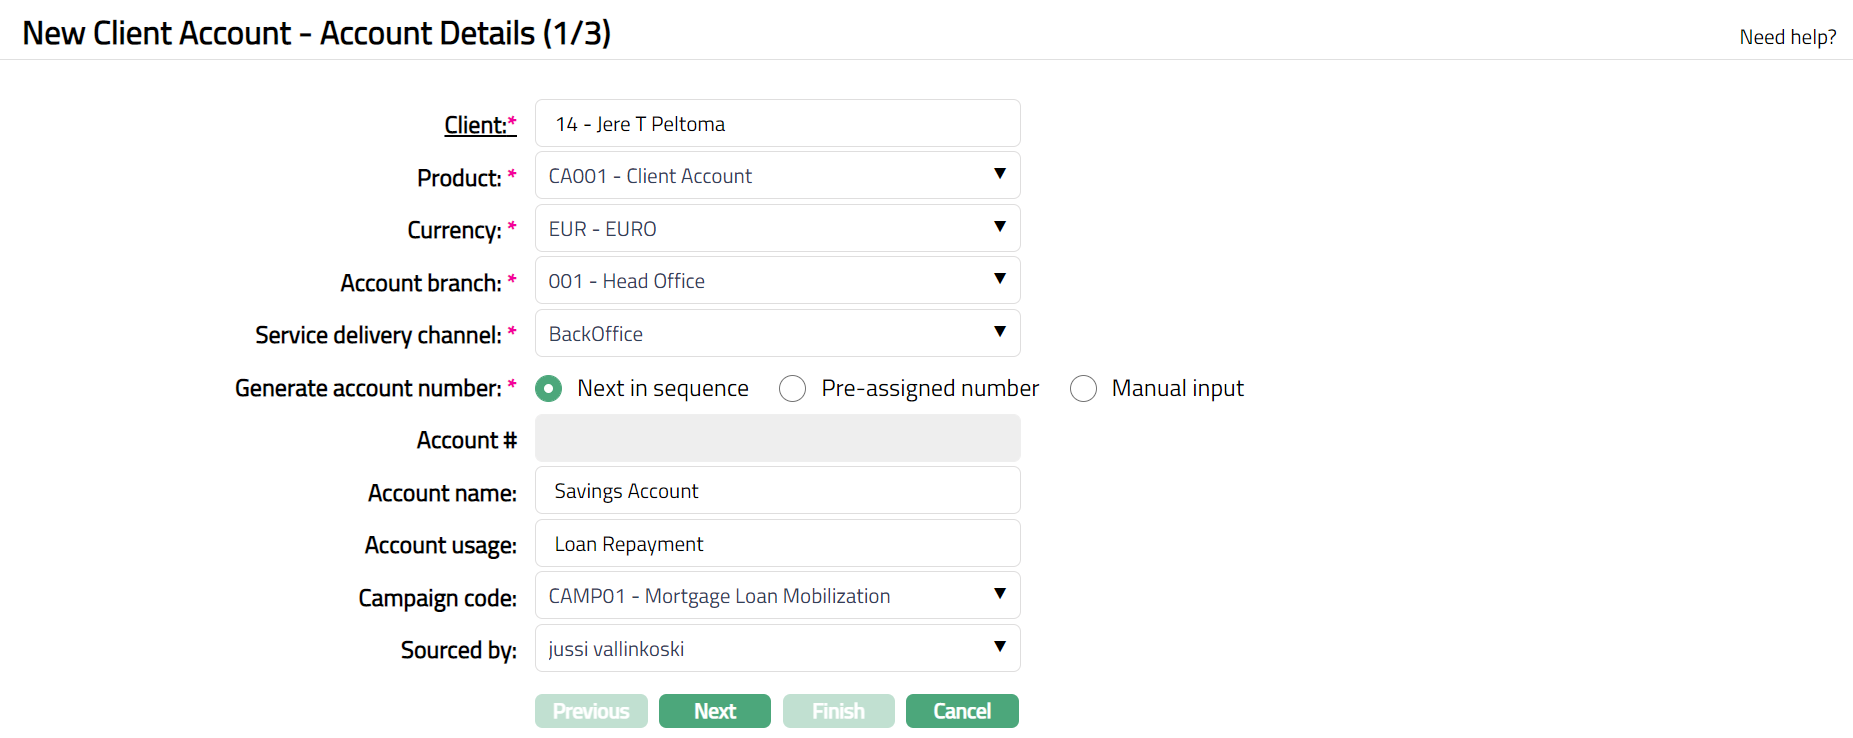The image size is (1853, 738).
Task: Click the Previous button
Action: tap(591, 711)
